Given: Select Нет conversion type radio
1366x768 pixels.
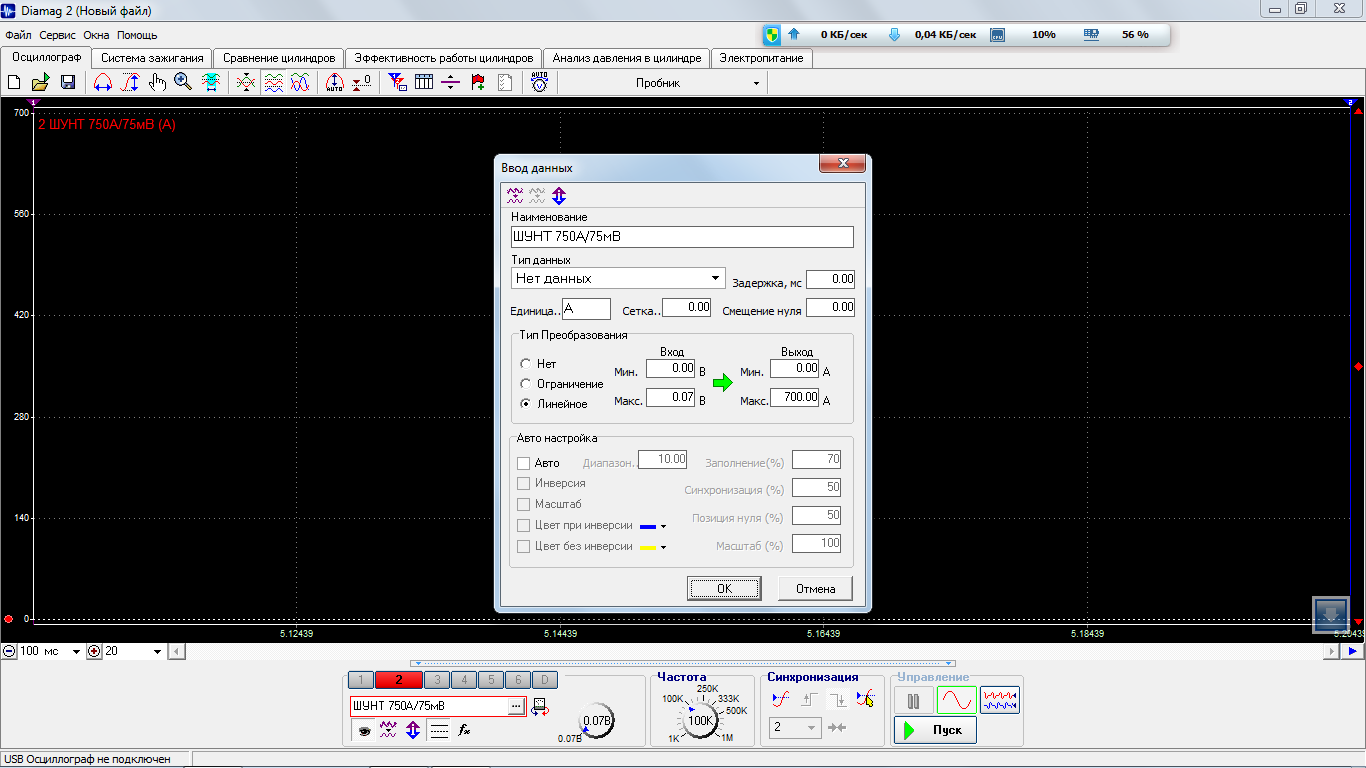Looking at the screenshot, I should (526, 364).
